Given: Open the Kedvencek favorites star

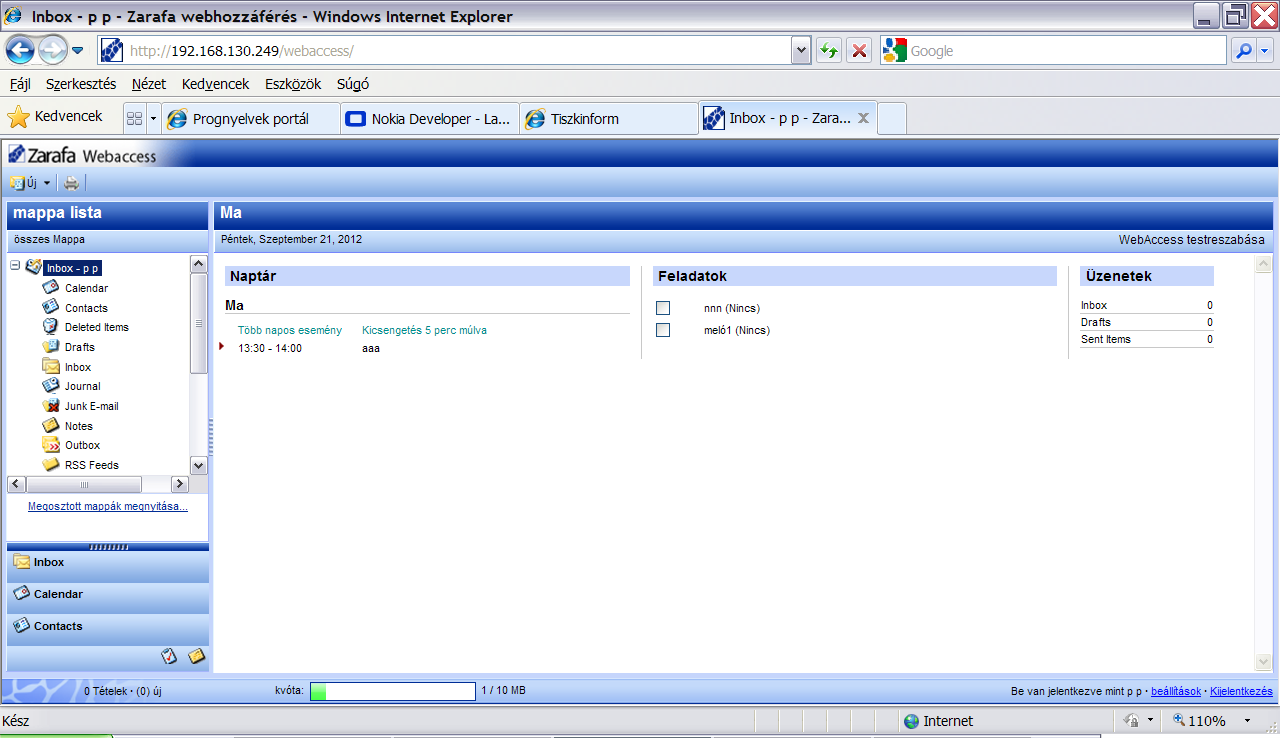Looking at the screenshot, I should tap(18, 117).
